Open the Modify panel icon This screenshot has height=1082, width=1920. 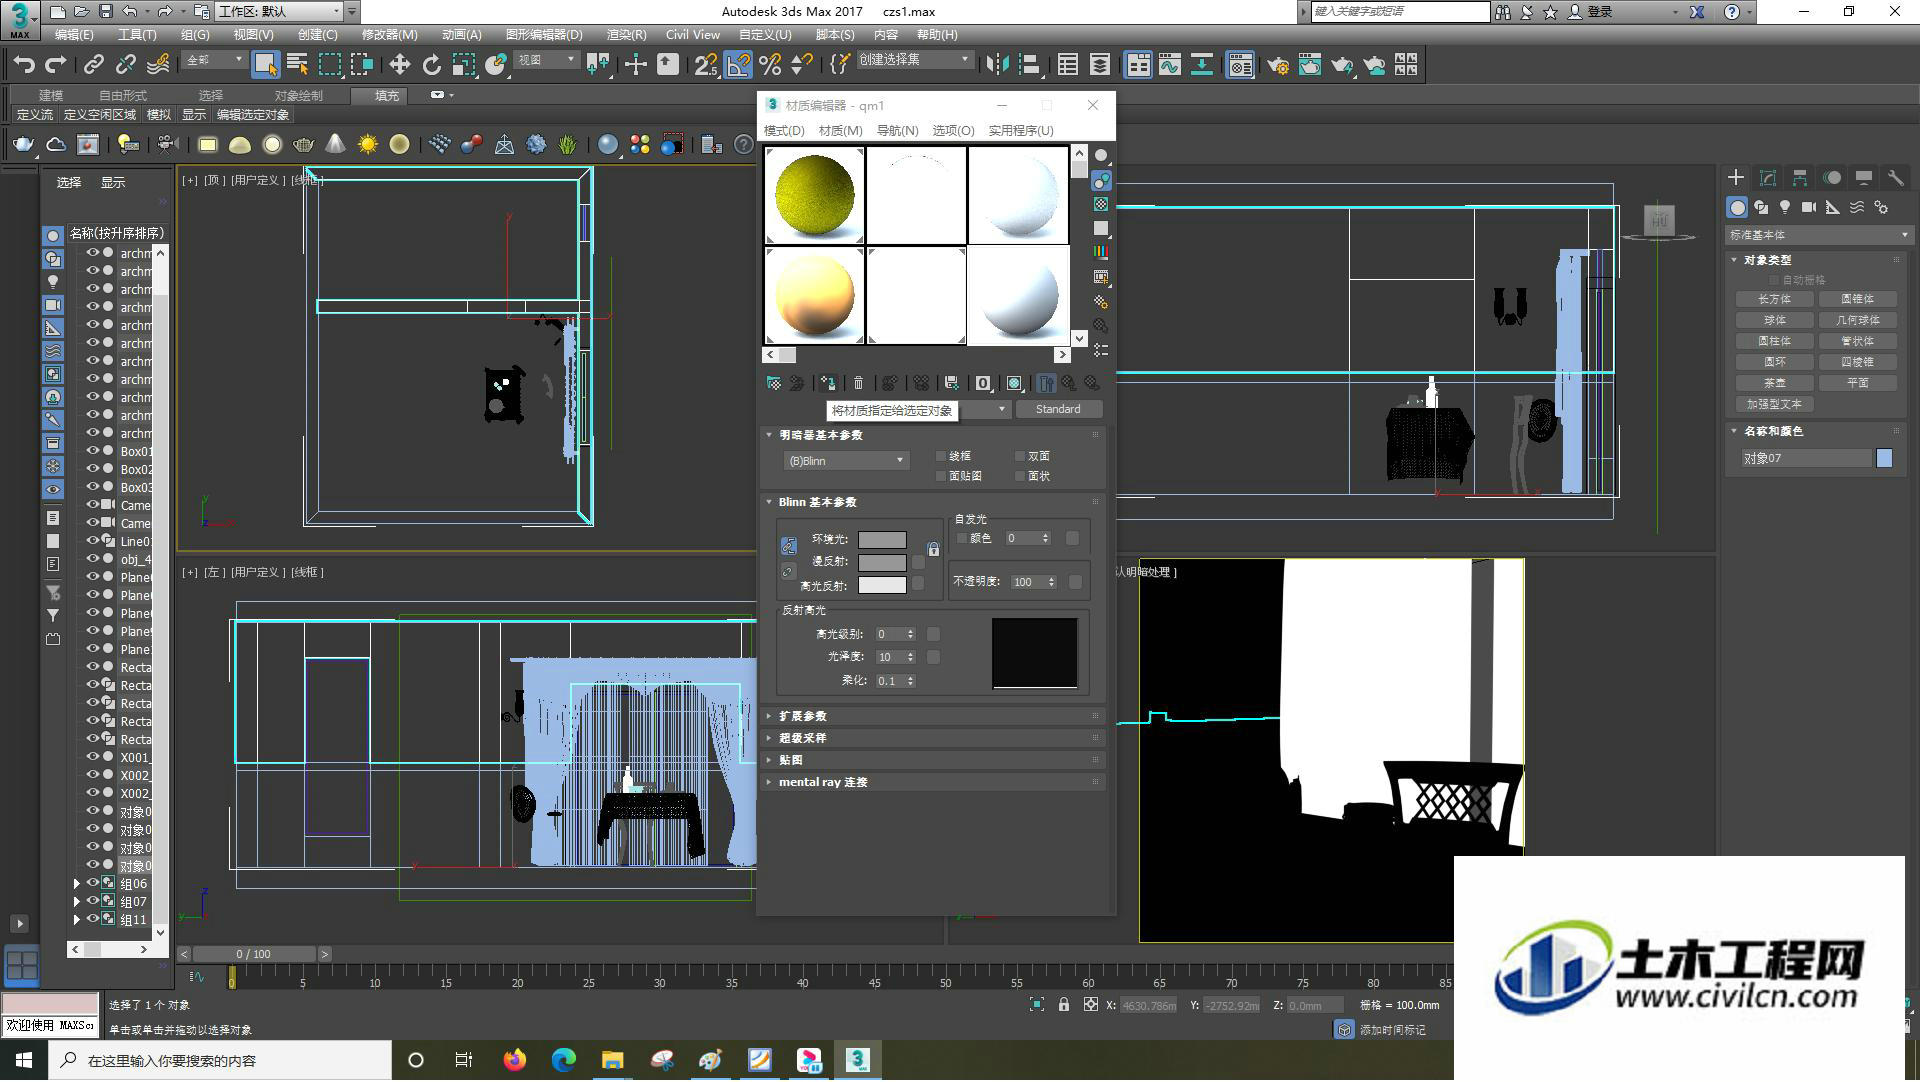tap(1768, 178)
